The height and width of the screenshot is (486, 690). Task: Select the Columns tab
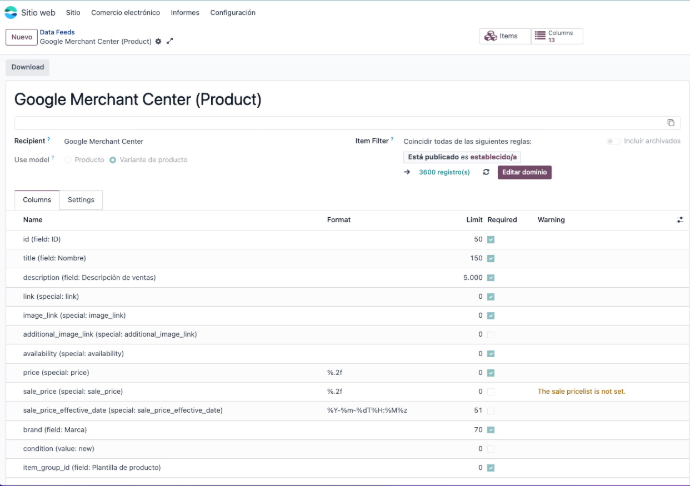[x=37, y=200]
